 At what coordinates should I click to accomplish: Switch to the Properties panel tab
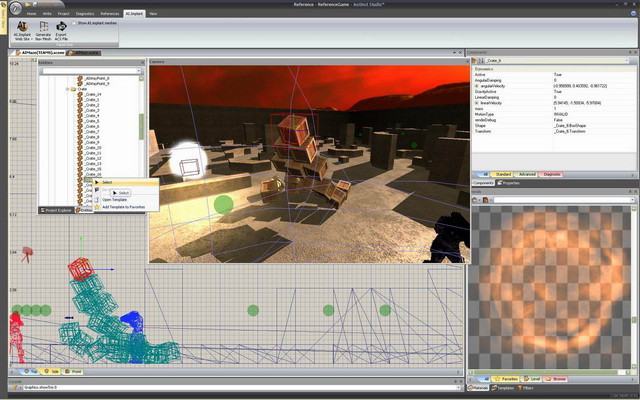pyautogui.click(x=508, y=183)
